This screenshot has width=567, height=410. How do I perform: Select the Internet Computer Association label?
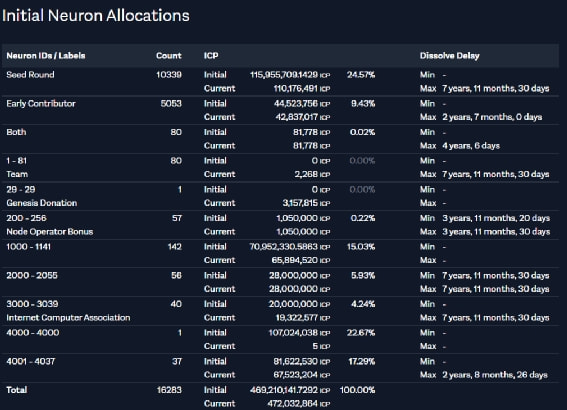[x=68, y=318]
